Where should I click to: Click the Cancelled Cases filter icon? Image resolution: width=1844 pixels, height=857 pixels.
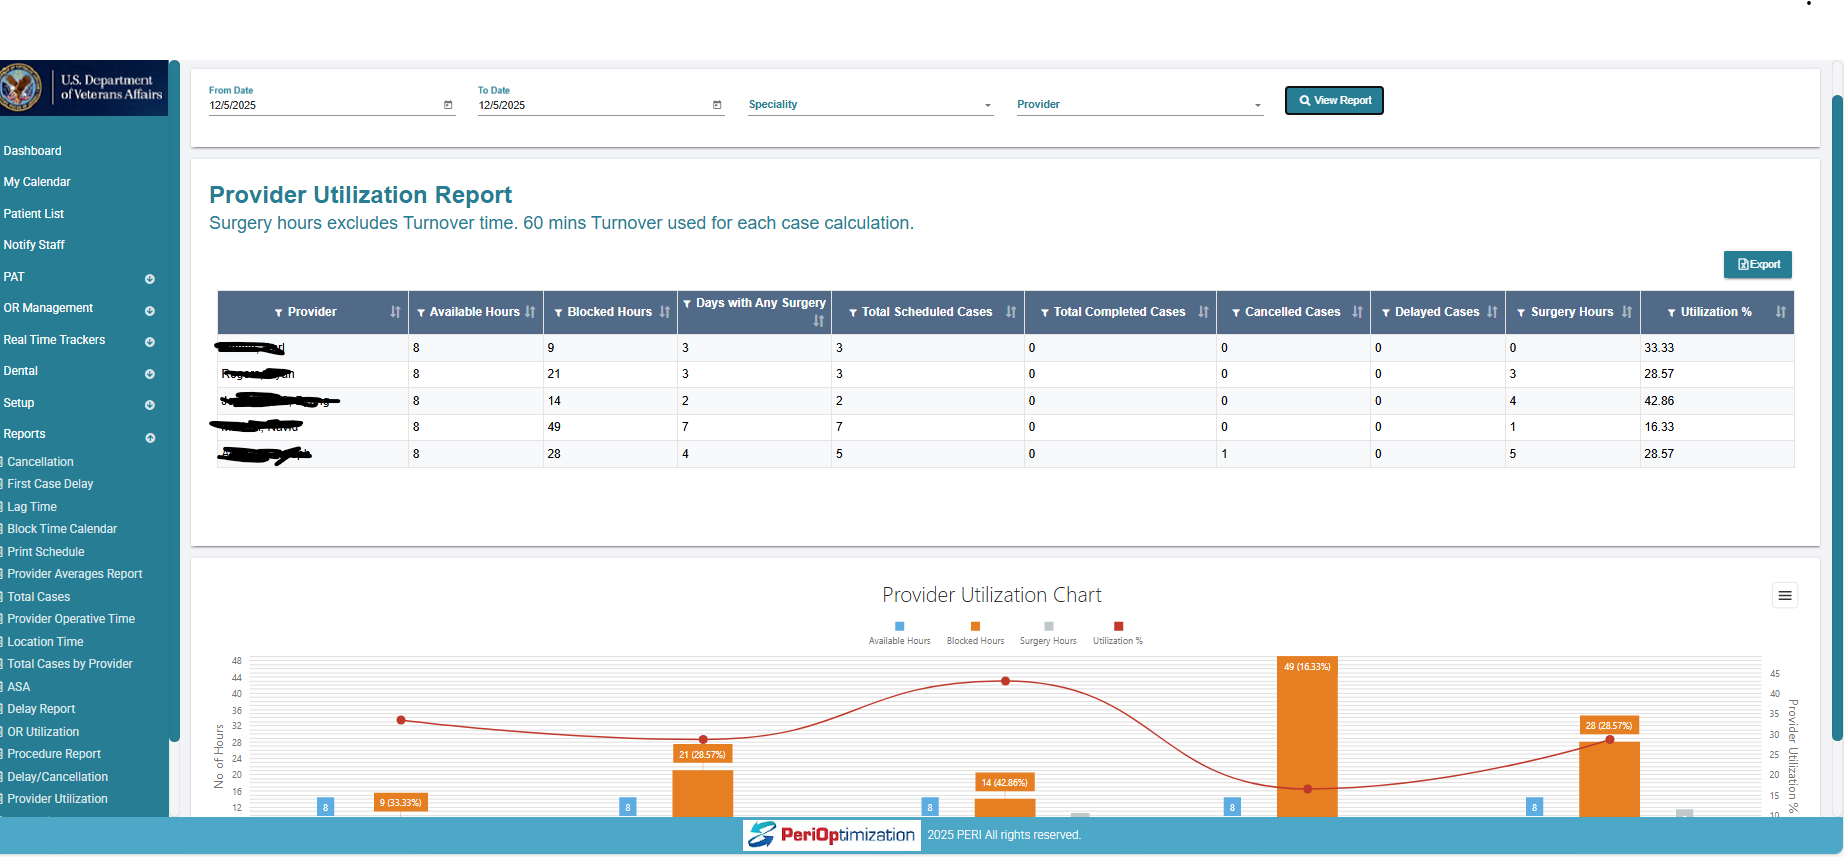click(x=1236, y=313)
